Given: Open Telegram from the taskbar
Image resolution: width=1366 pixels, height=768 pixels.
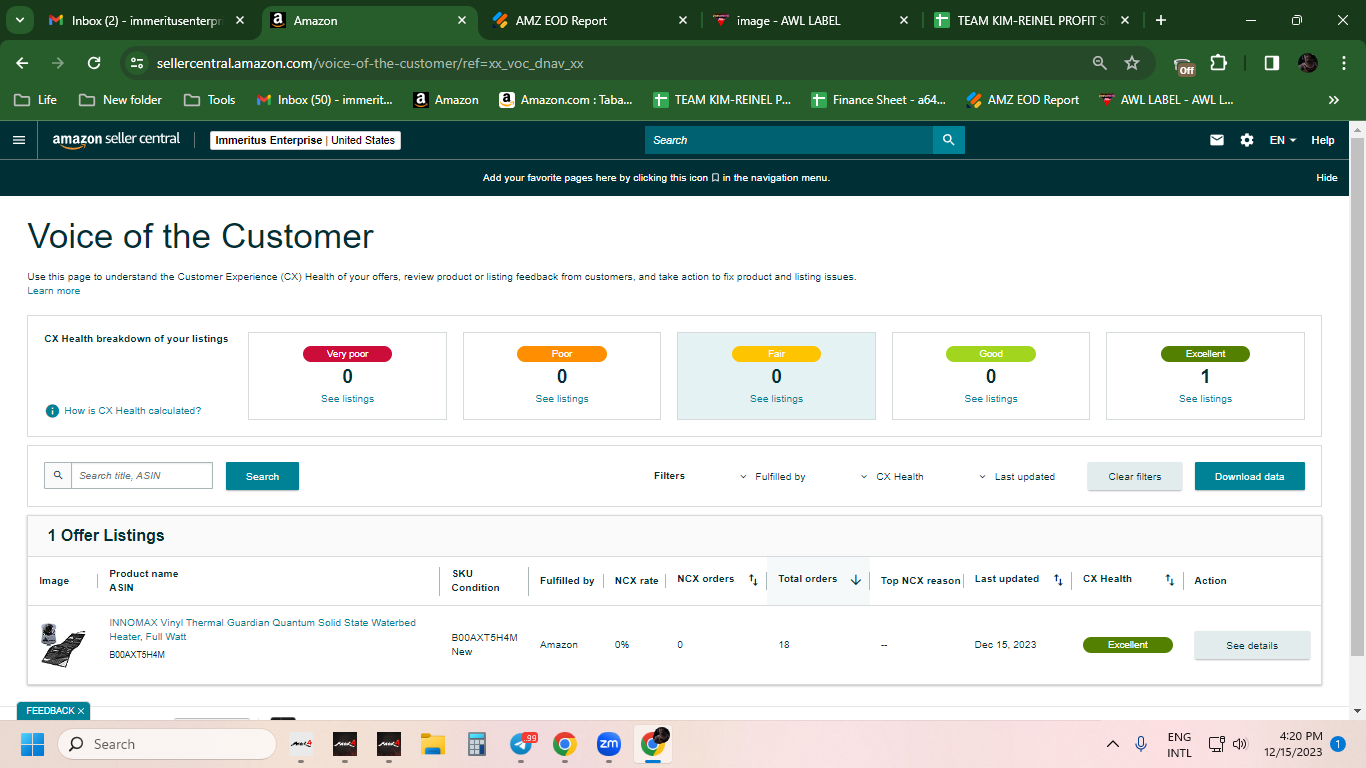Looking at the screenshot, I should (521, 744).
